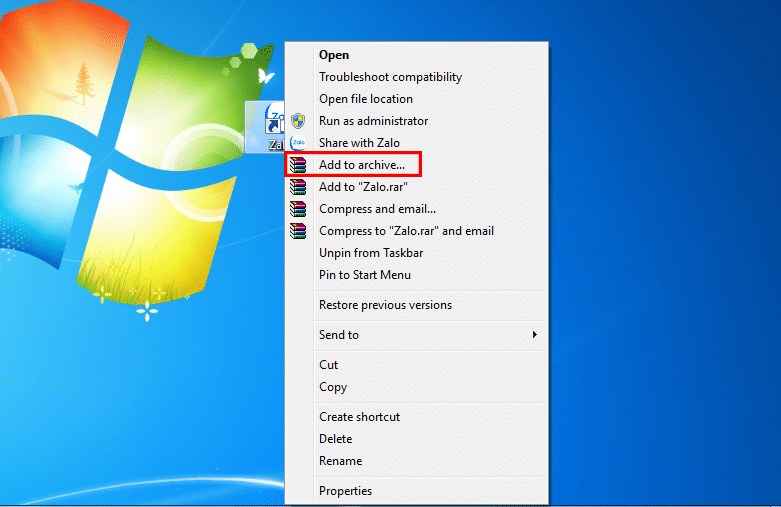Select Copy in the context menu
Screen dimensions: 781x507
pos(417,387)
